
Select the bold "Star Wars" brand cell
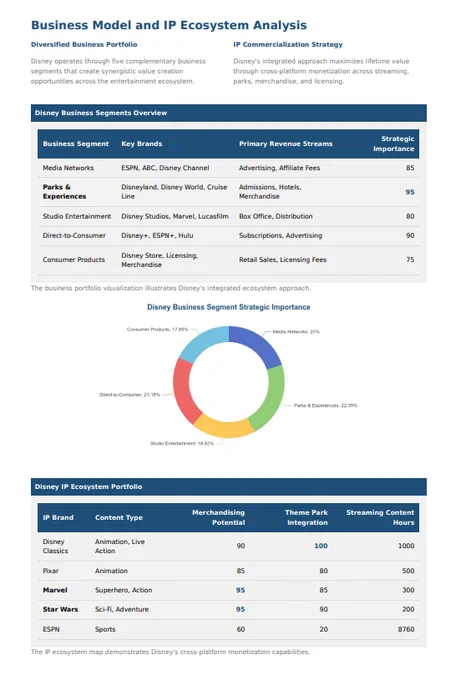click(x=60, y=609)
